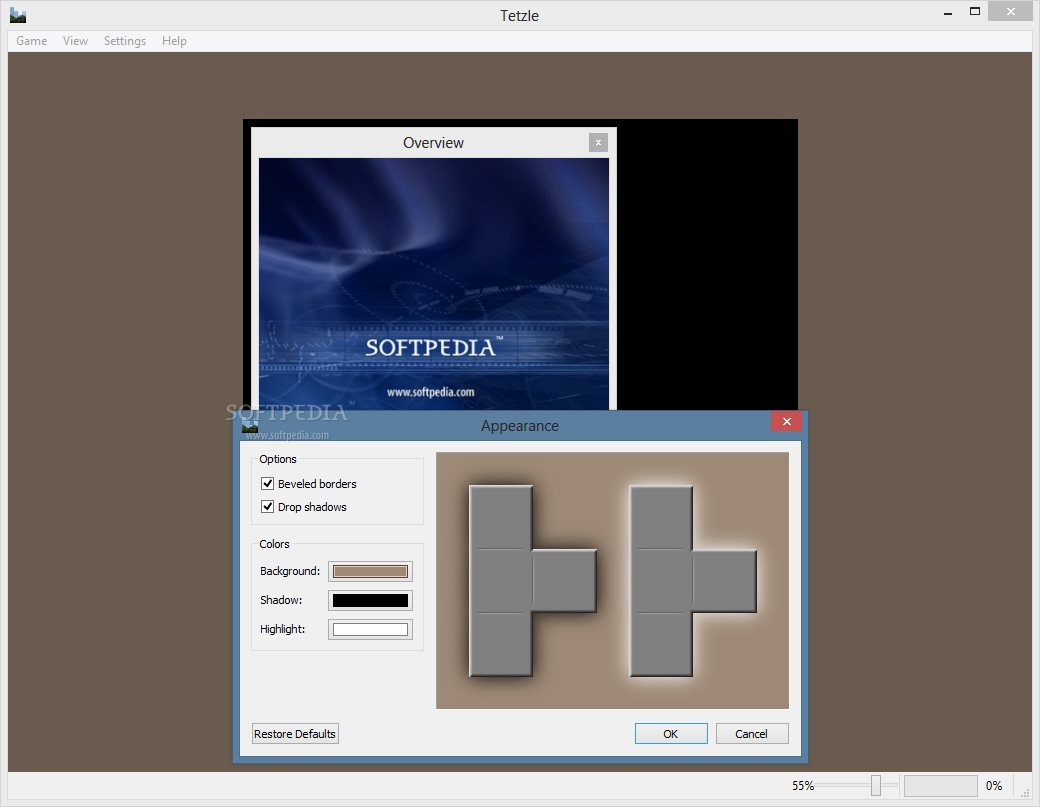
Task: Click the Restore Defaults button
Action: point(295,733)
